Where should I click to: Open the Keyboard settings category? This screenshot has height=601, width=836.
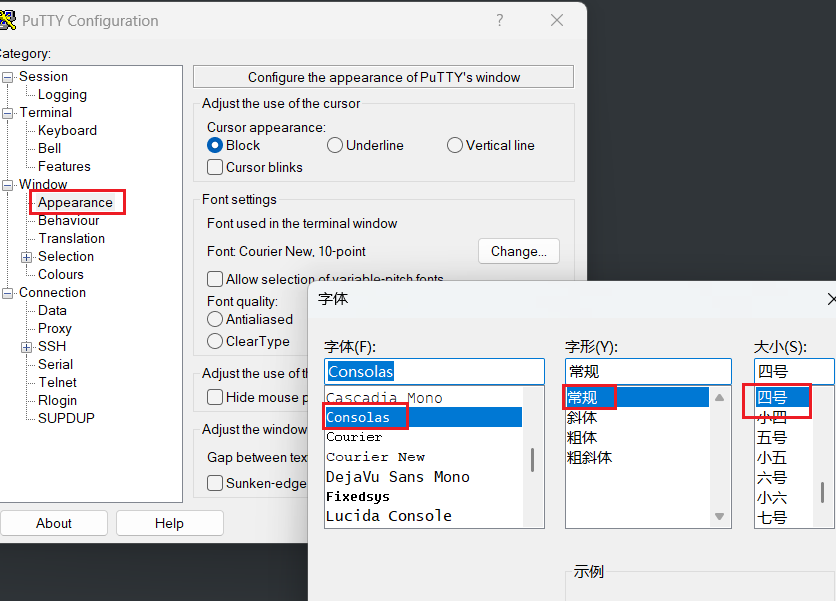(x=67, y=131)
